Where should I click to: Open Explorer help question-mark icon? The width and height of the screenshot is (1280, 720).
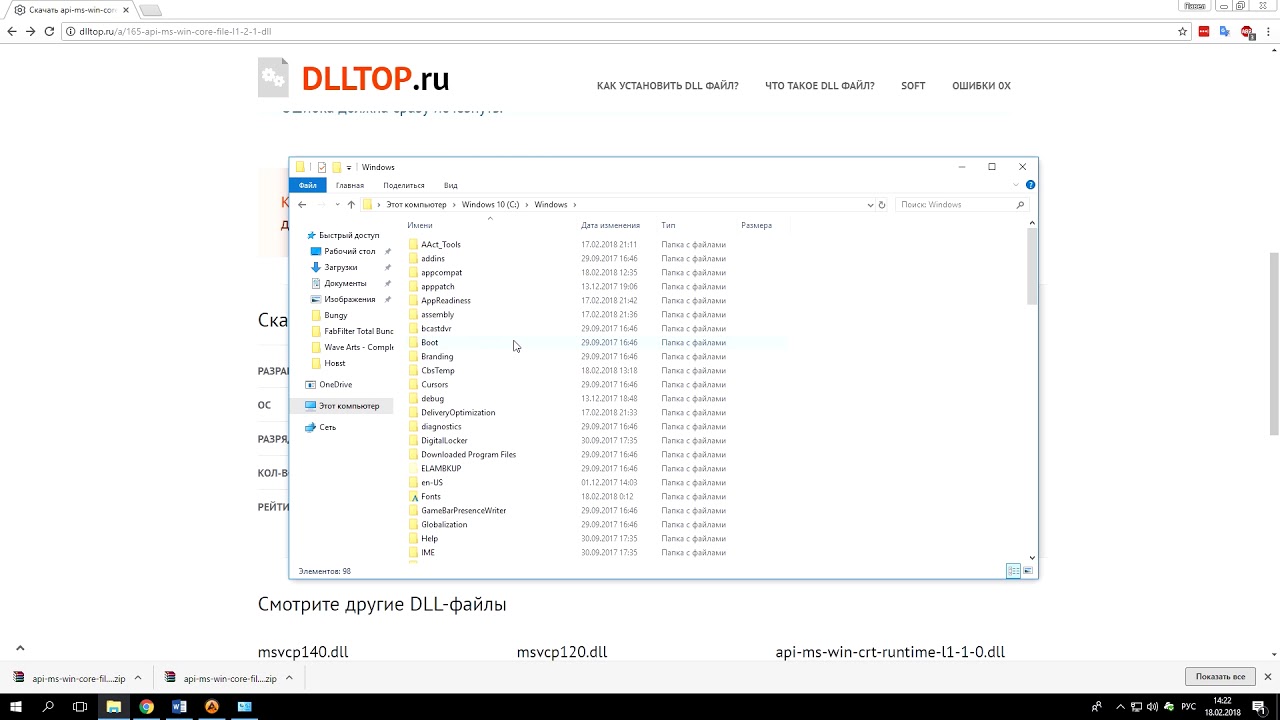coord(1030,185)
